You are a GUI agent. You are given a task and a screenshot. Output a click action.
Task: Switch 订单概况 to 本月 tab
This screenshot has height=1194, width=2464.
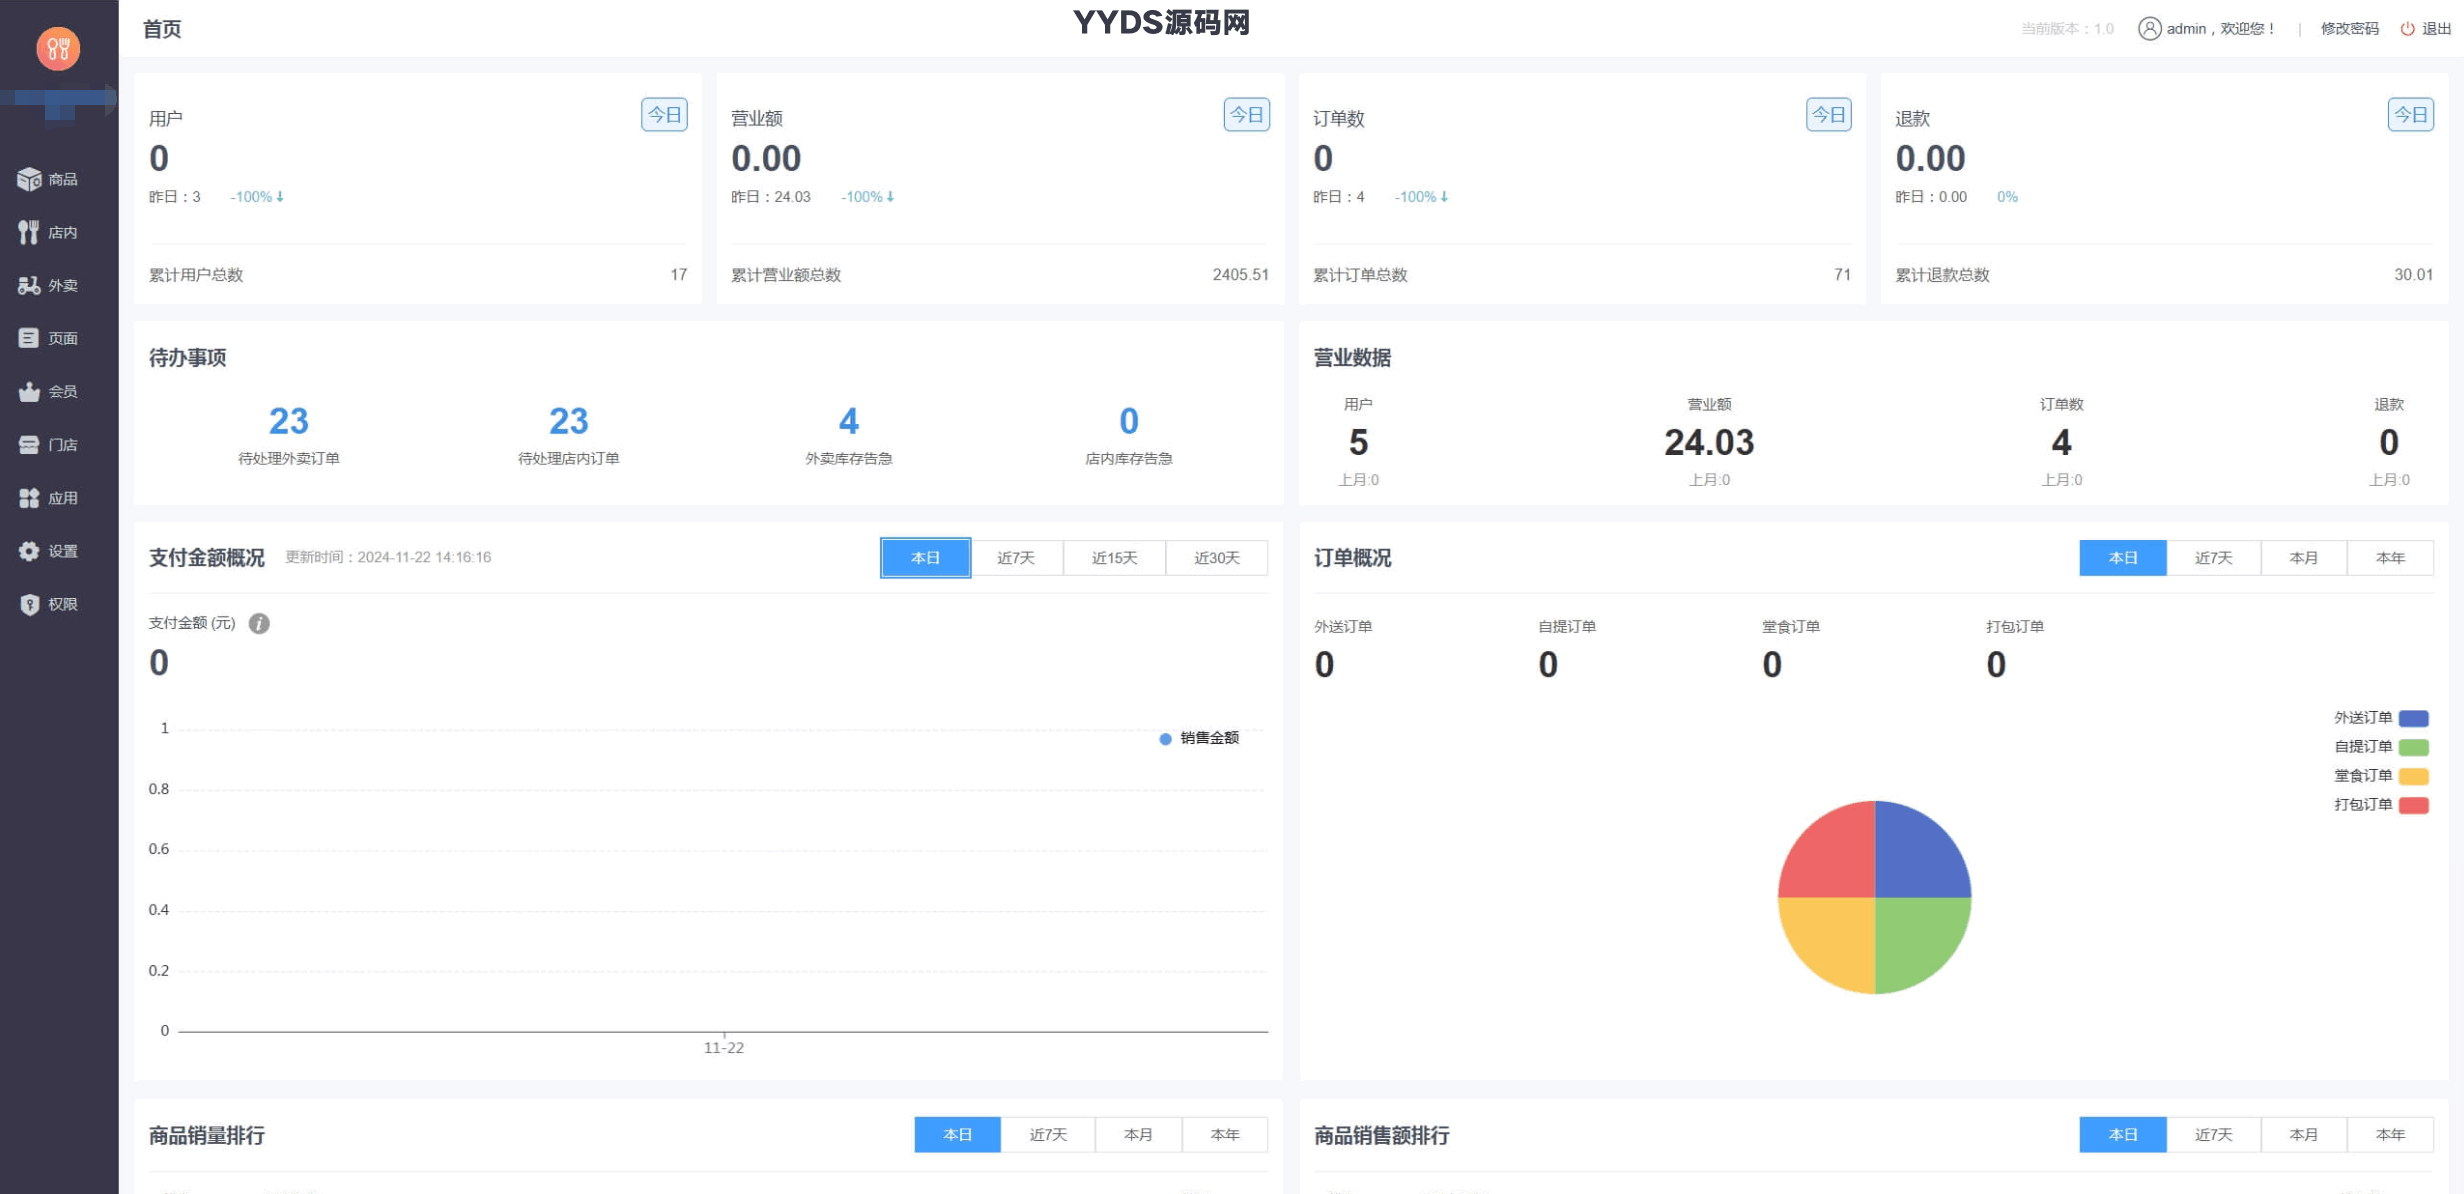[2303, 558]
